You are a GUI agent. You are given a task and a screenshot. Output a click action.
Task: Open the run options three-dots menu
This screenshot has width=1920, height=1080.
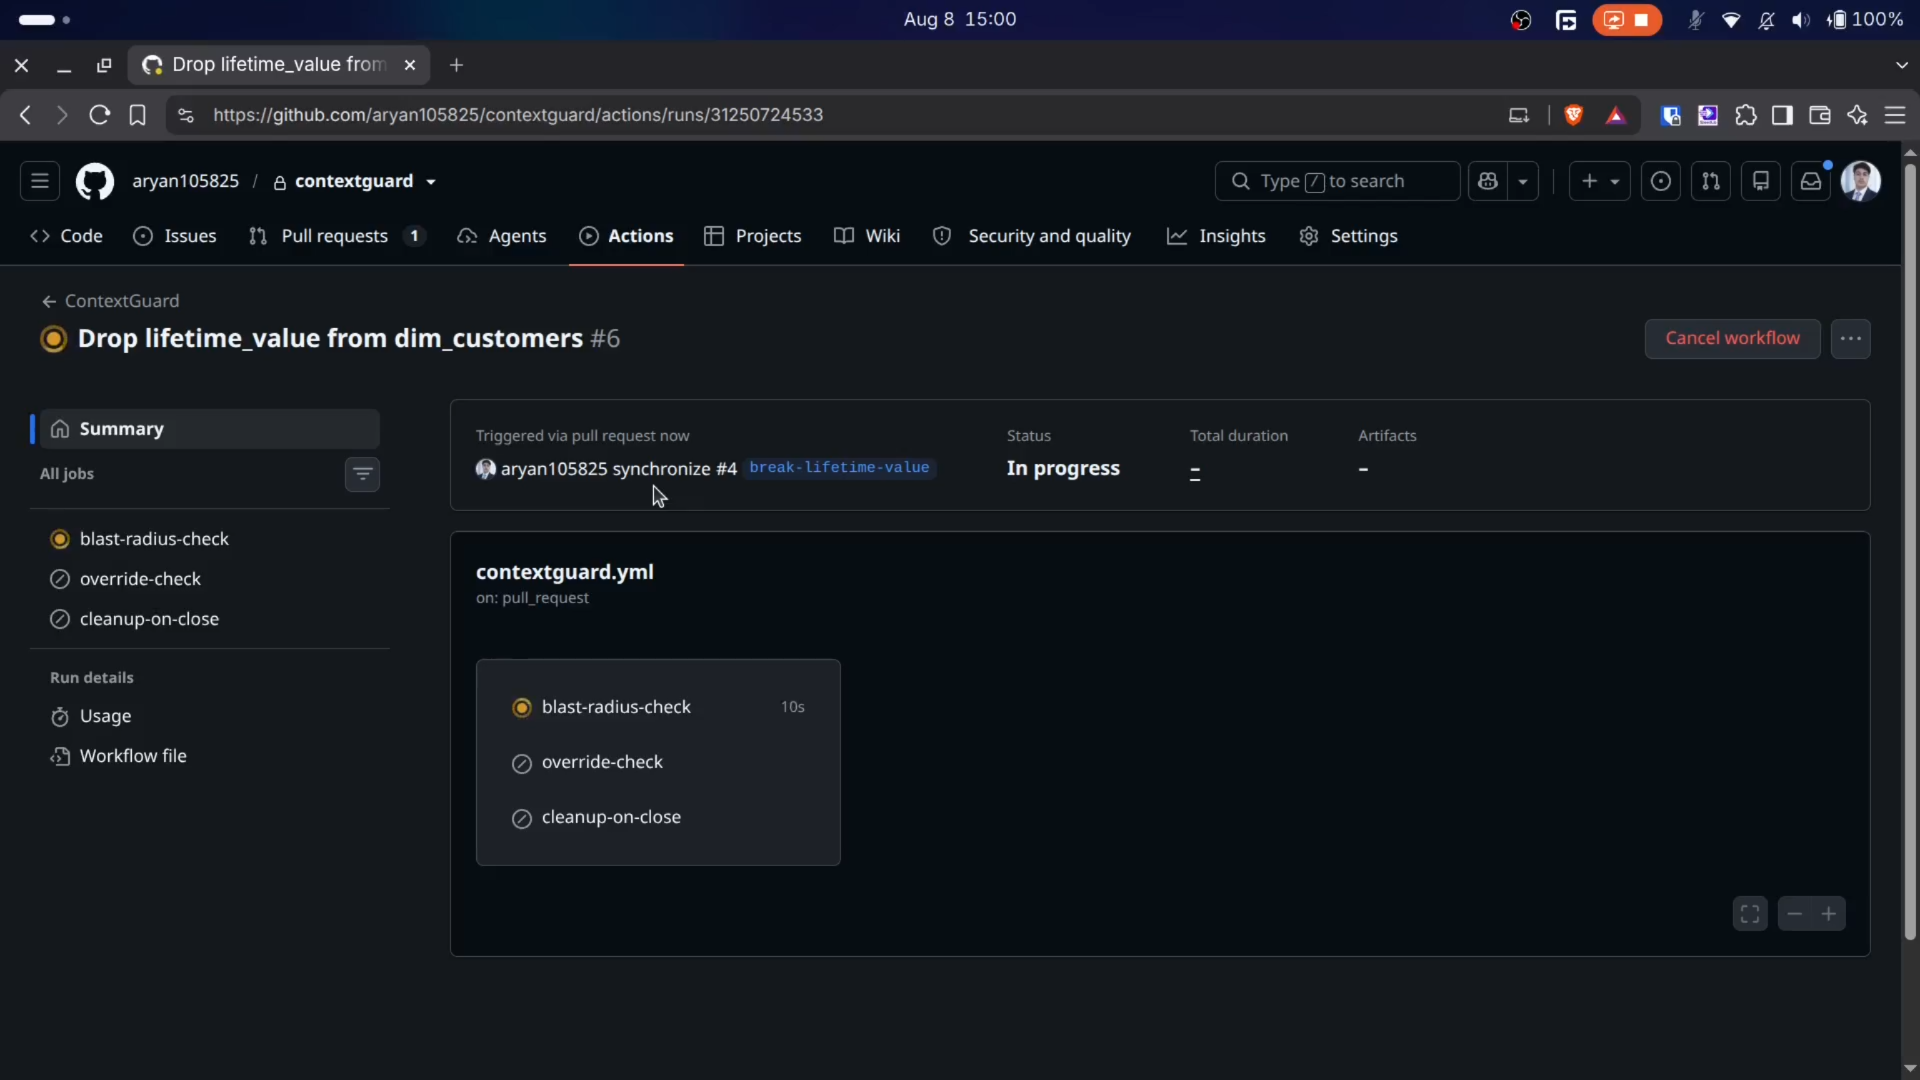tap(1851, 338)
